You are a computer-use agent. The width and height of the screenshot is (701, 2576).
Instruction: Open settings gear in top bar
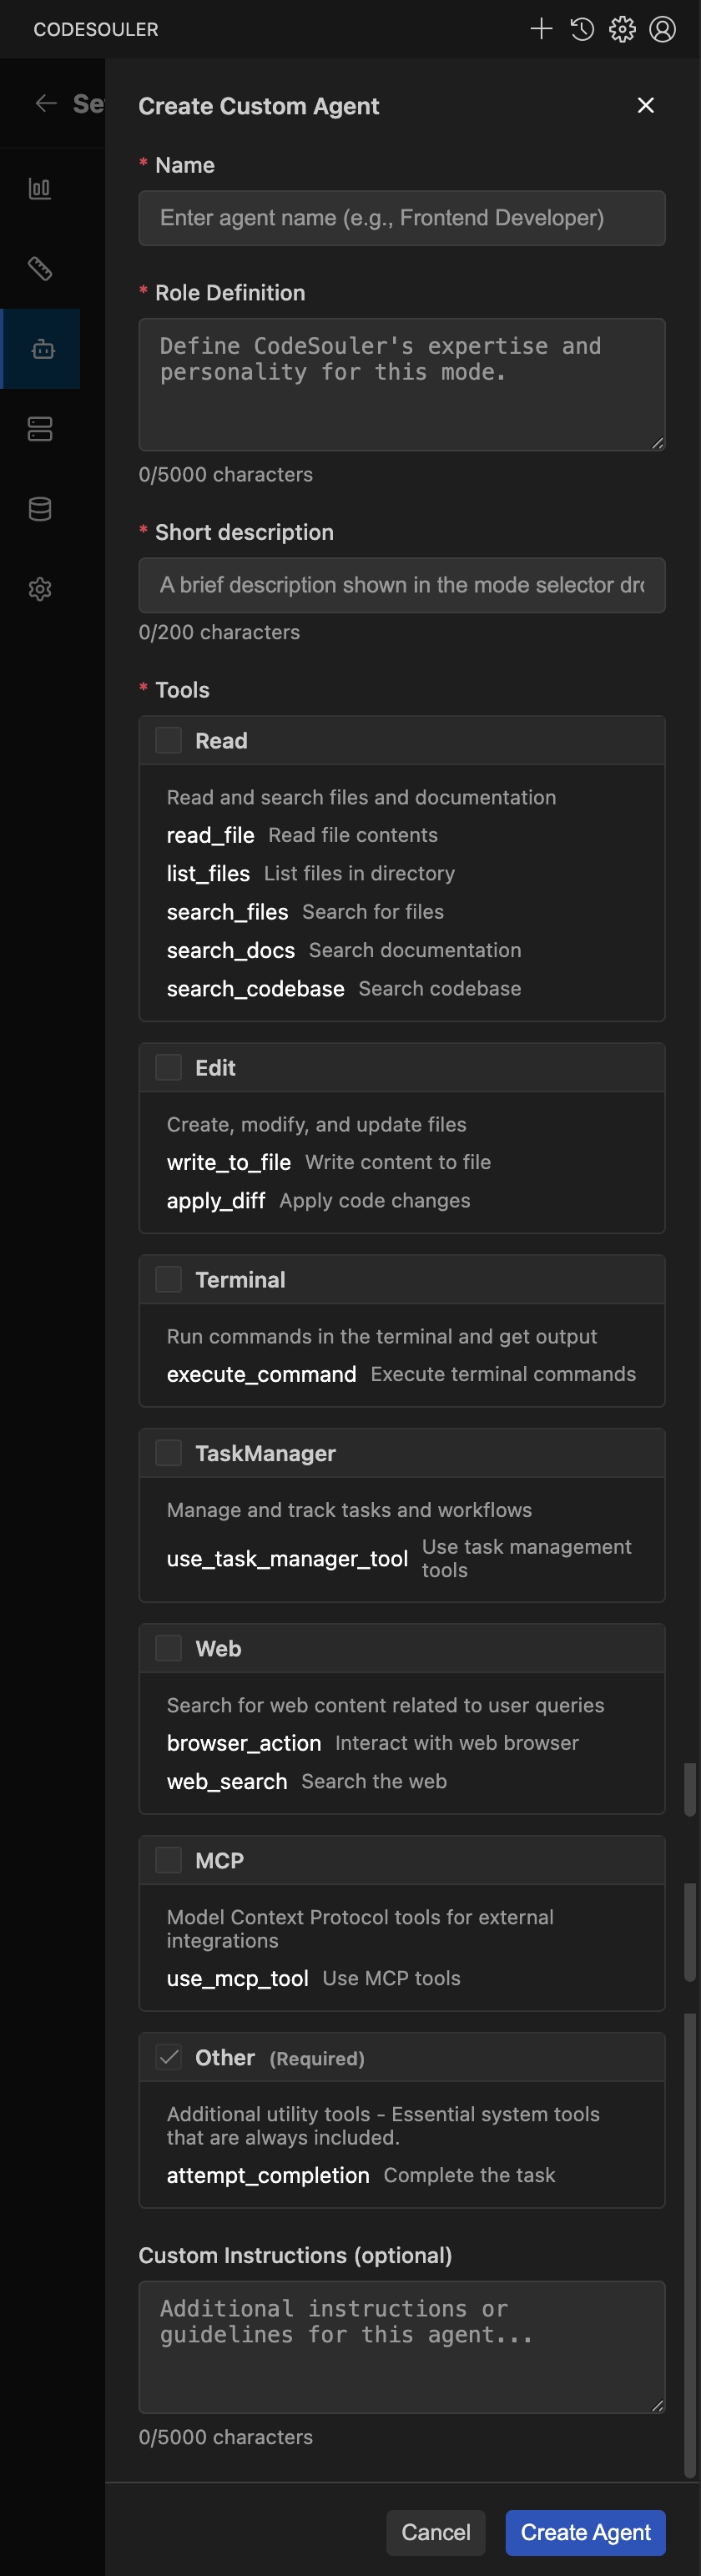[622, 29]
